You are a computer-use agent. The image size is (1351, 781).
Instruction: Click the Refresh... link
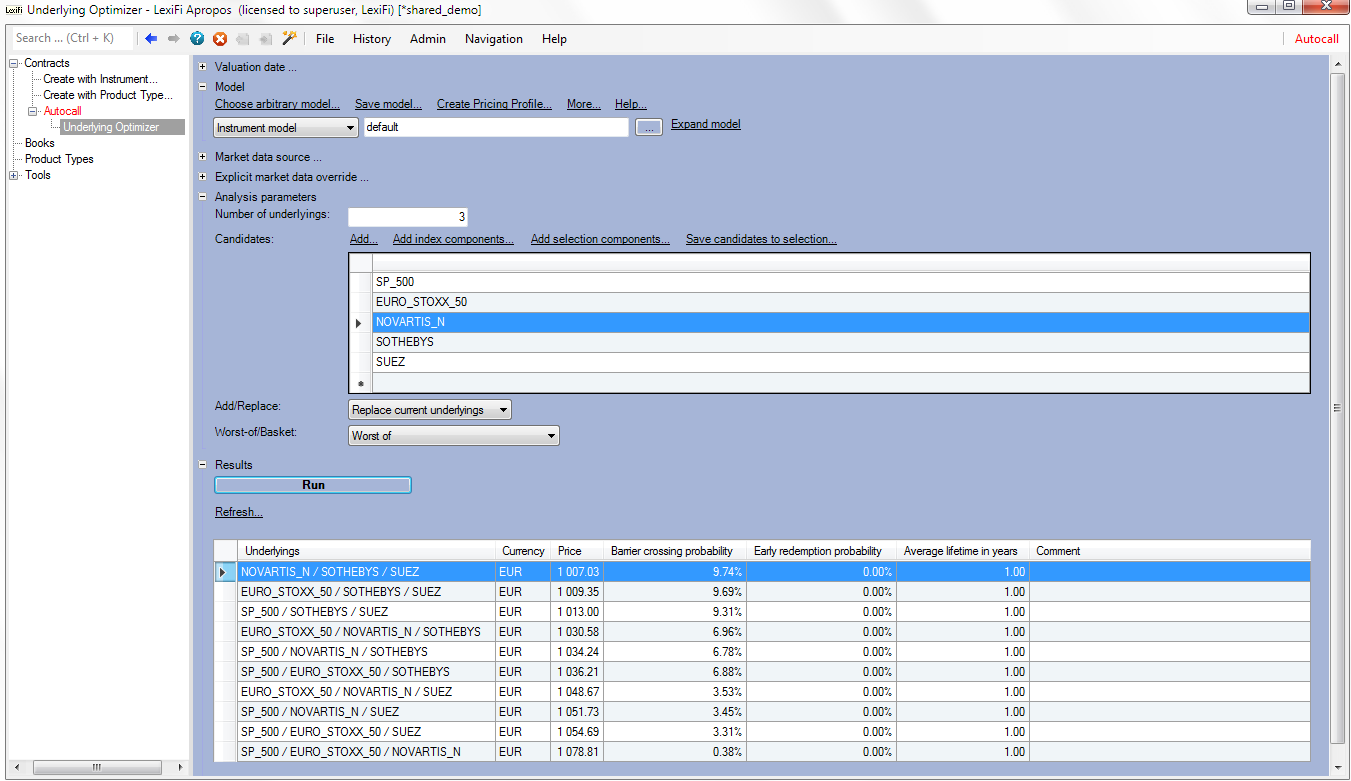[239, 512]
